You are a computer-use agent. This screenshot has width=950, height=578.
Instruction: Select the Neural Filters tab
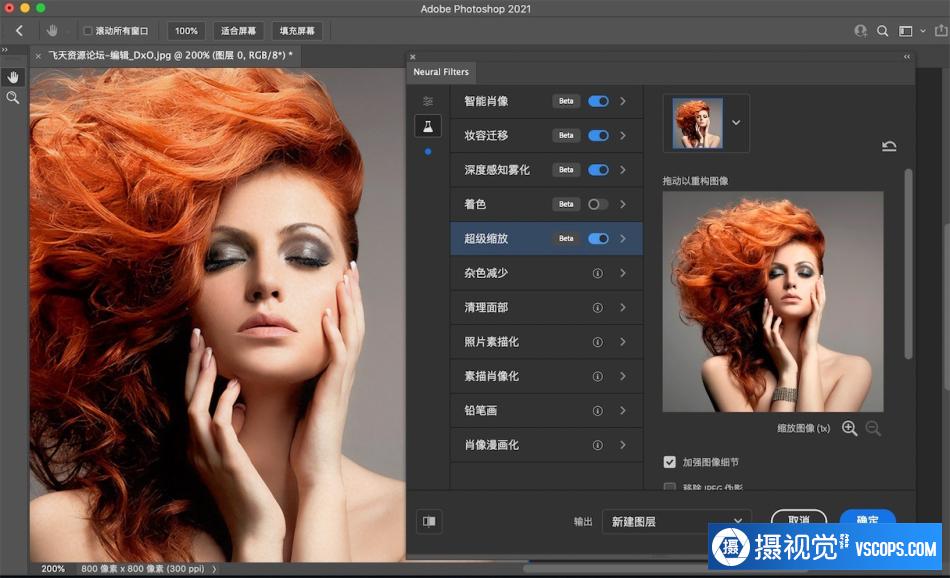441,71
